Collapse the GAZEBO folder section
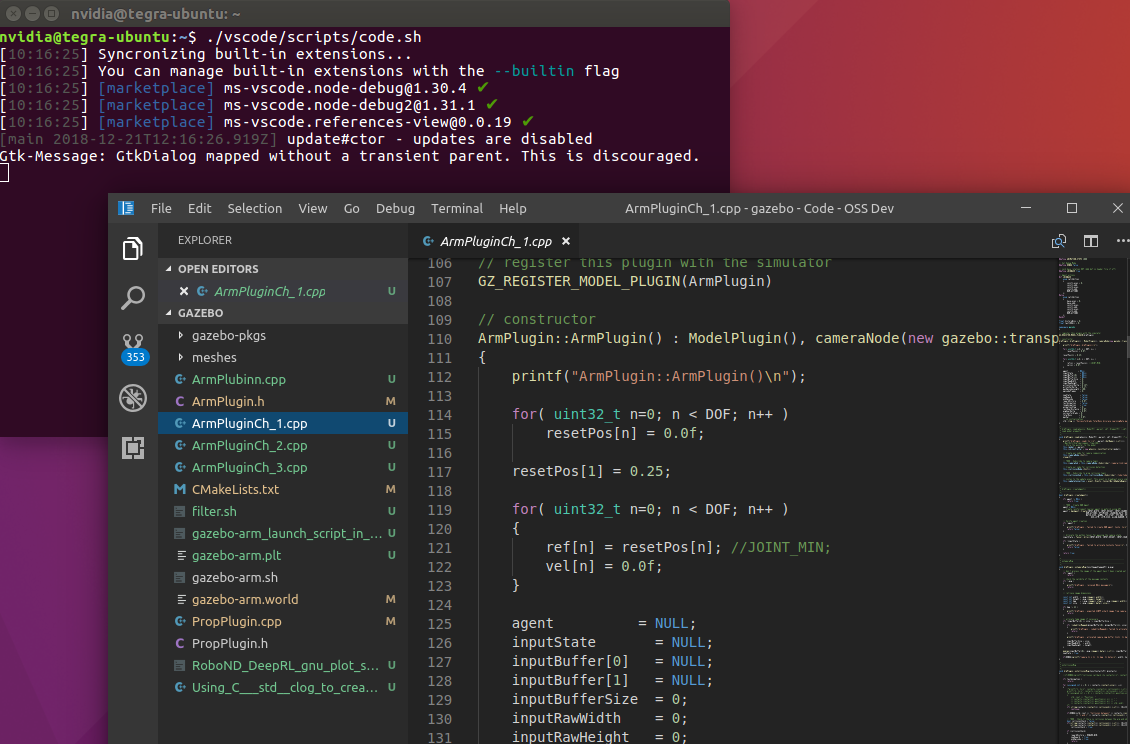Viewport: 1130px width, 744px height. pos(169,313)
